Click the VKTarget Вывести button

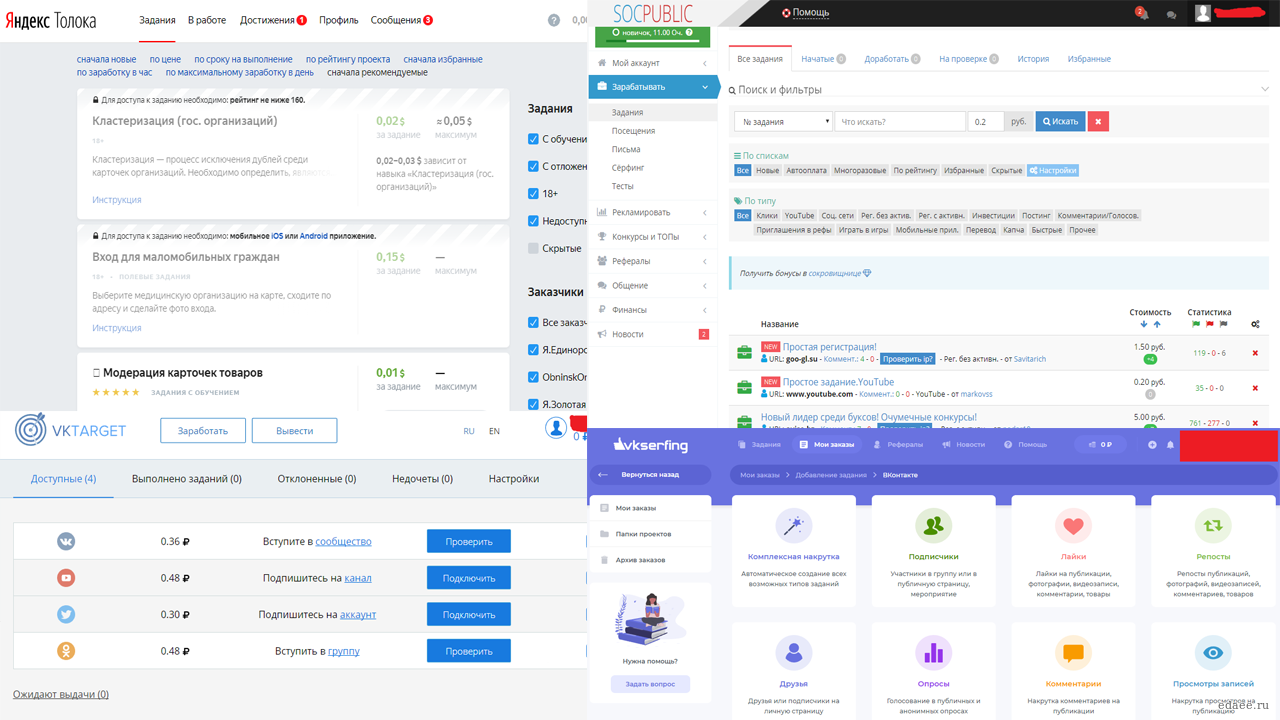294,431
